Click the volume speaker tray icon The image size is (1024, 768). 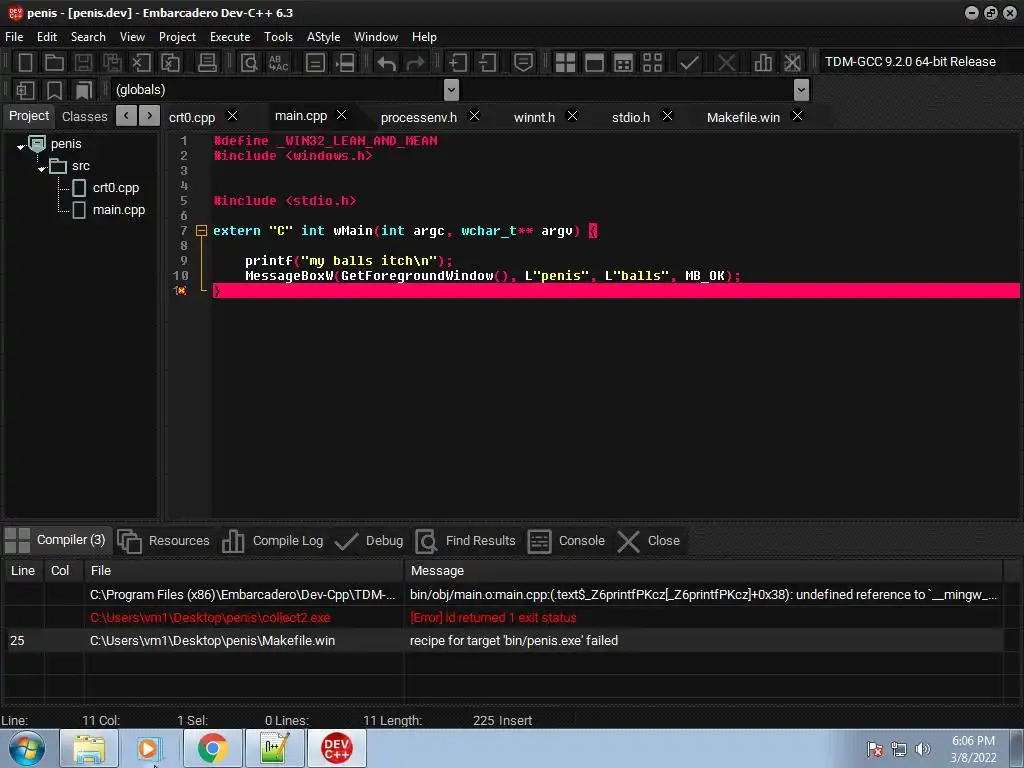pos(922,749)
